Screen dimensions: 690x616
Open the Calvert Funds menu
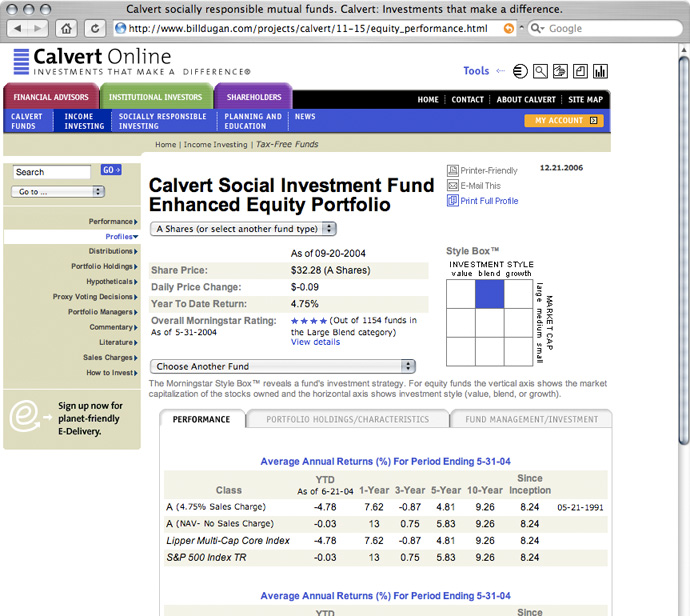(26, 121)
